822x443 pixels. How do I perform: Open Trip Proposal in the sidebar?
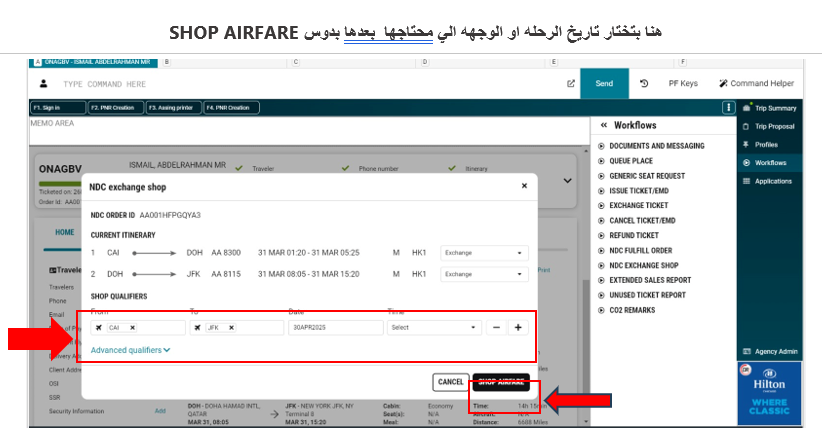tap(769, 126)
